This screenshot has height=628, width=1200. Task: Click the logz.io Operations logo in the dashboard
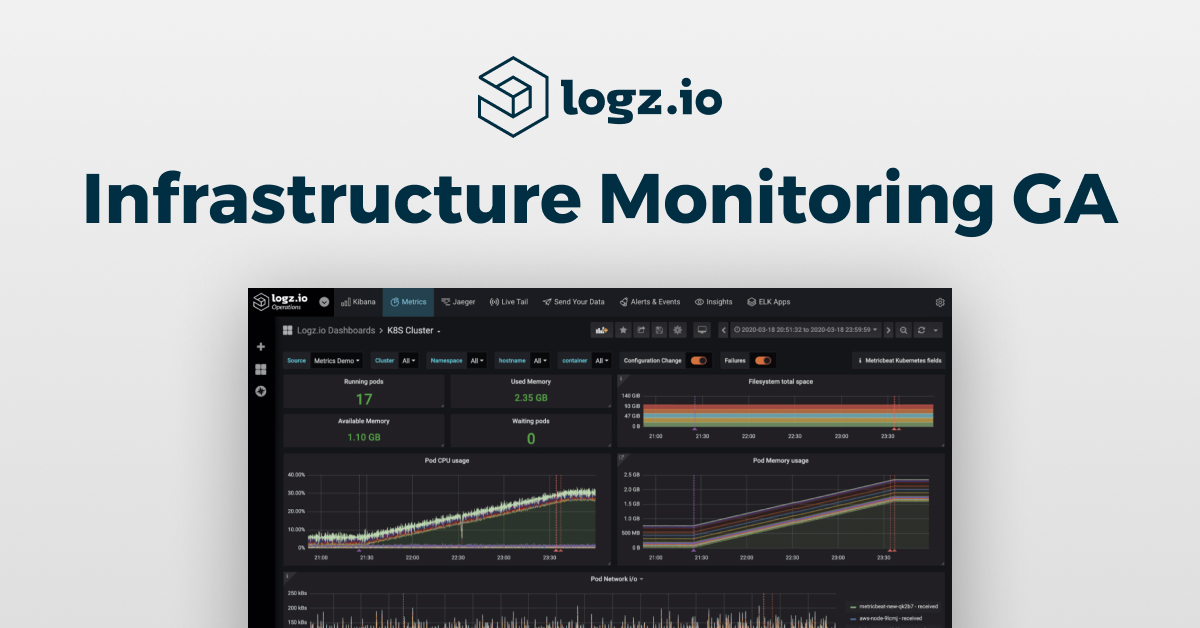click(281, 301)
